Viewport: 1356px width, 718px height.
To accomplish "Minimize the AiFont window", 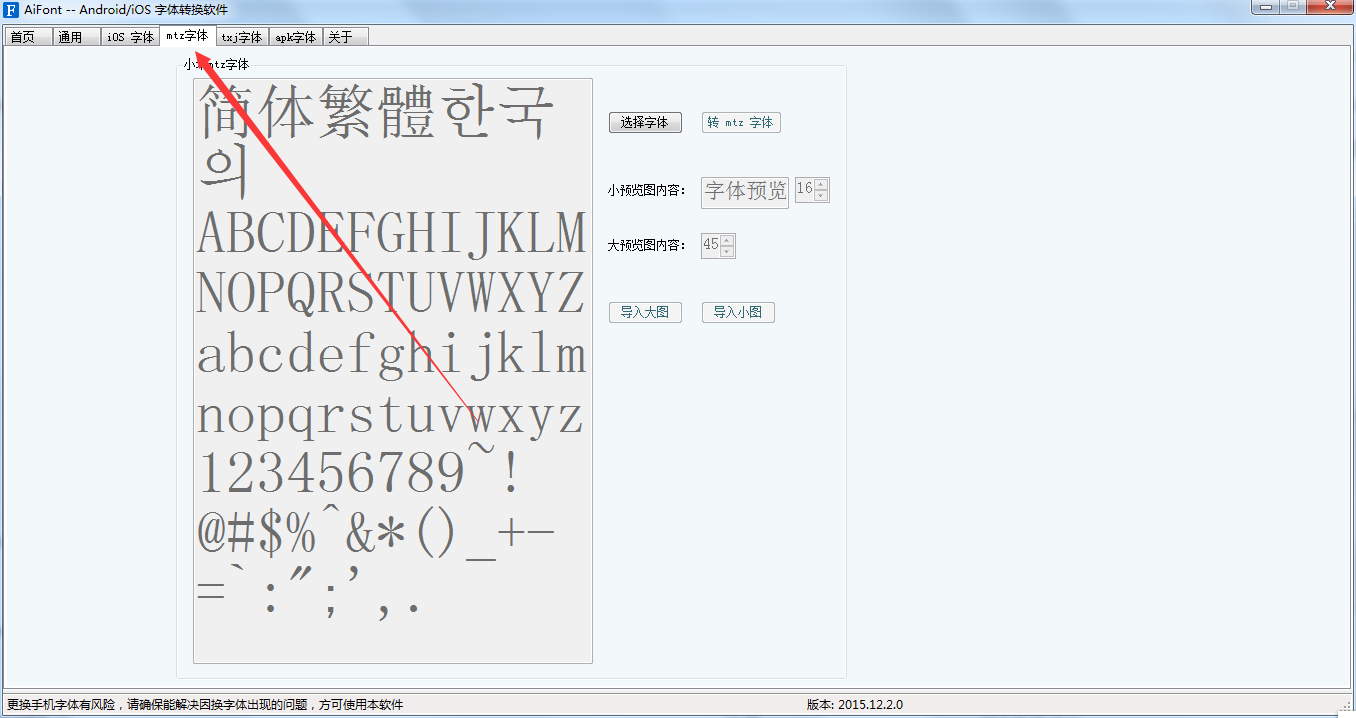I will pyautogui.click(x=1267, y=6).
